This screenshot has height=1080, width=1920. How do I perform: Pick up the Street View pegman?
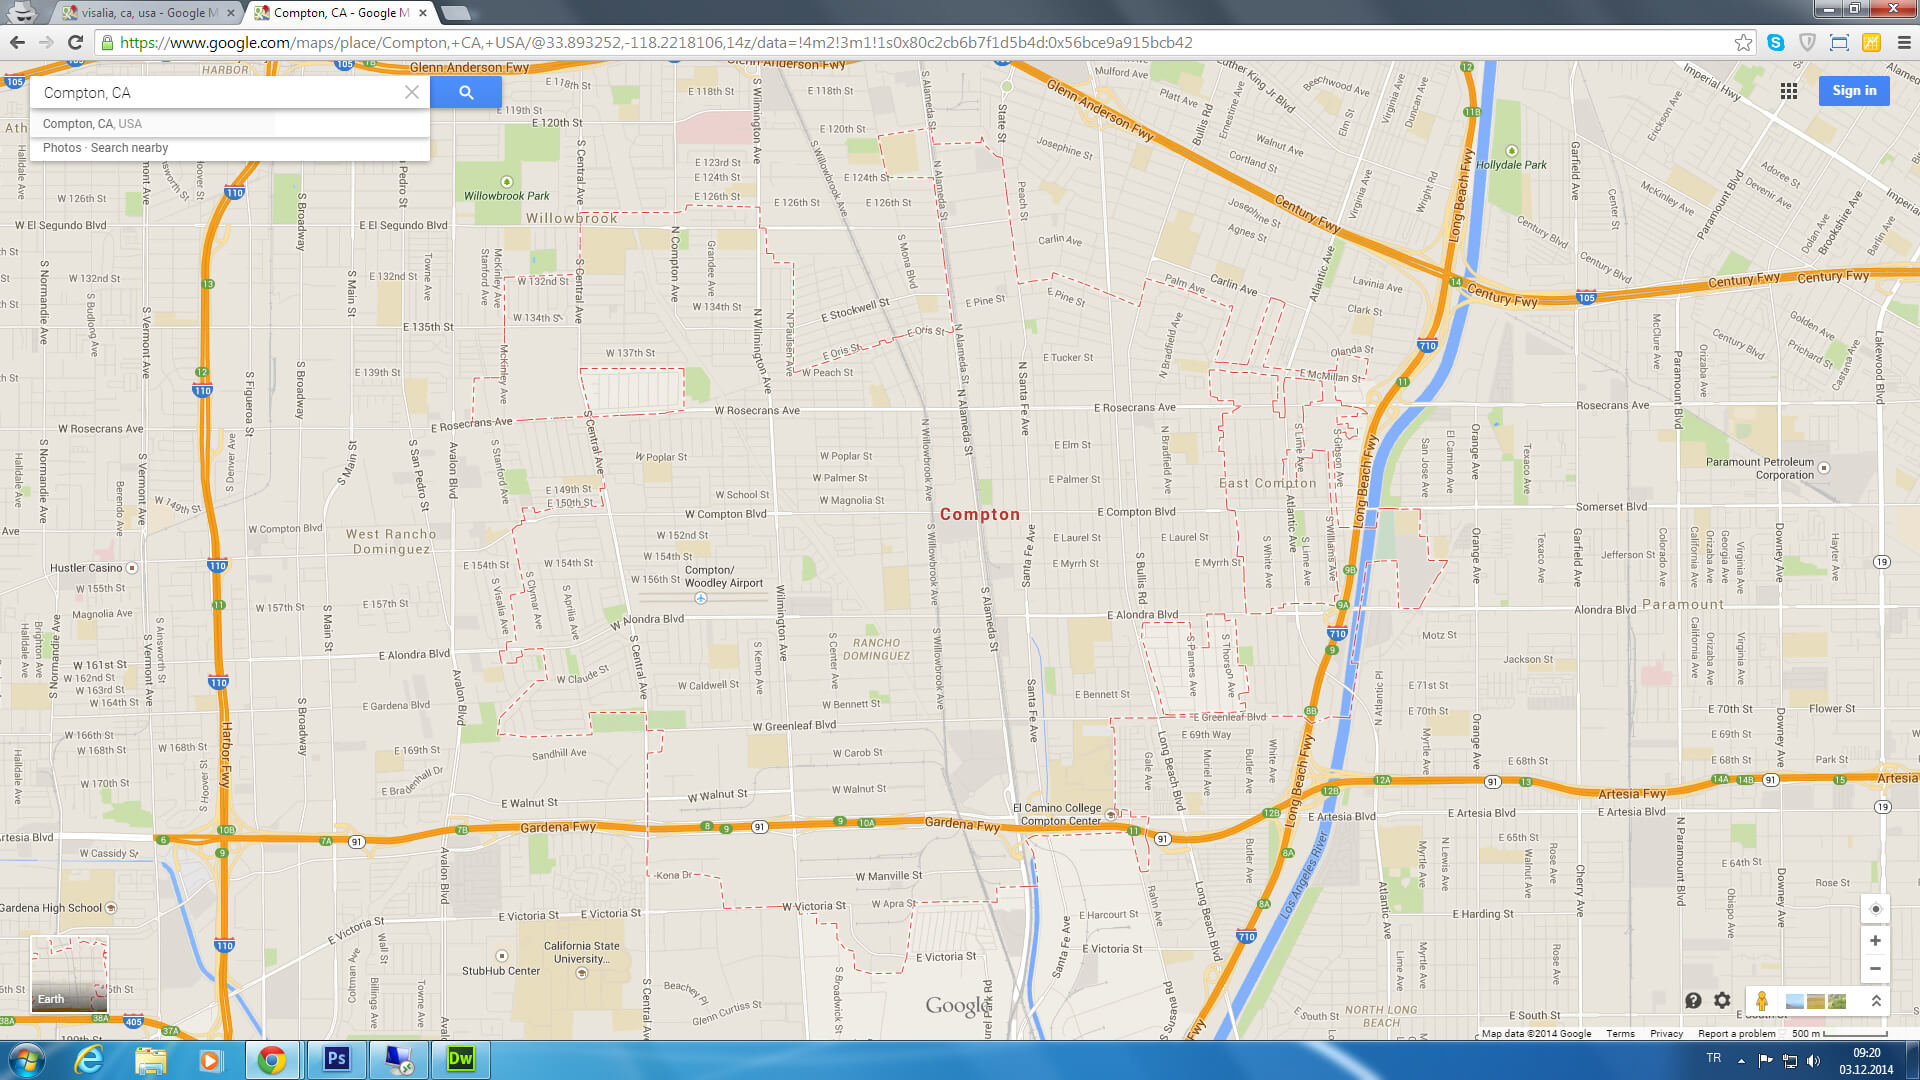pyautogui.click(x=1762, y=1001)
